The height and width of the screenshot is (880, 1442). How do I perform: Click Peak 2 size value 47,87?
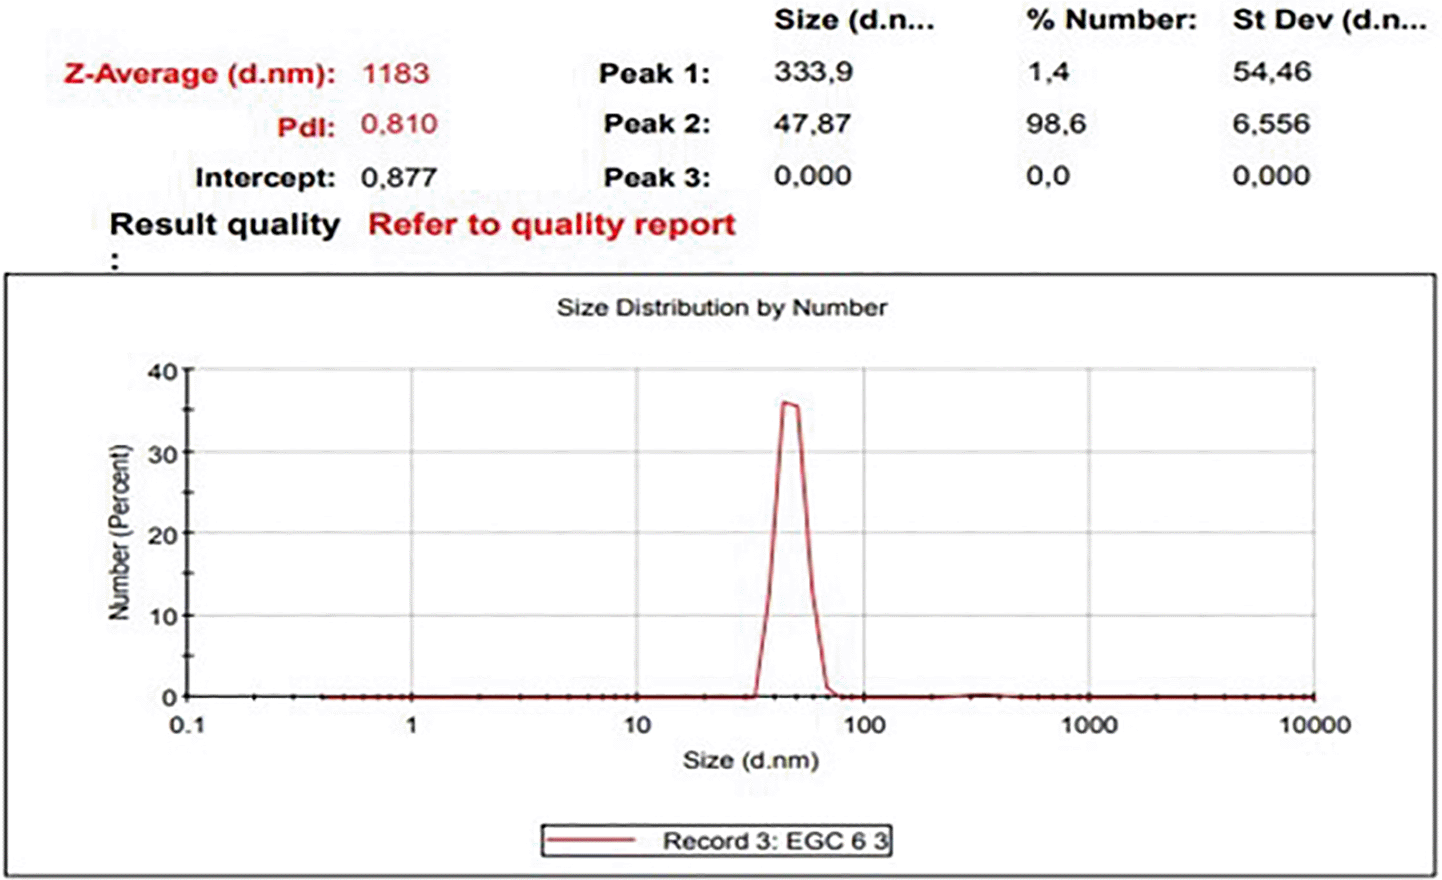[812, 124]
